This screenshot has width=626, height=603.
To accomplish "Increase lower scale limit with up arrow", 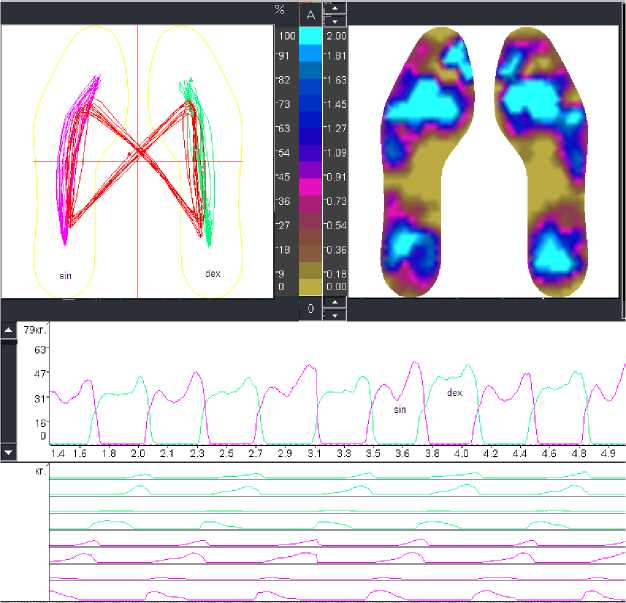I will (335, 303).
